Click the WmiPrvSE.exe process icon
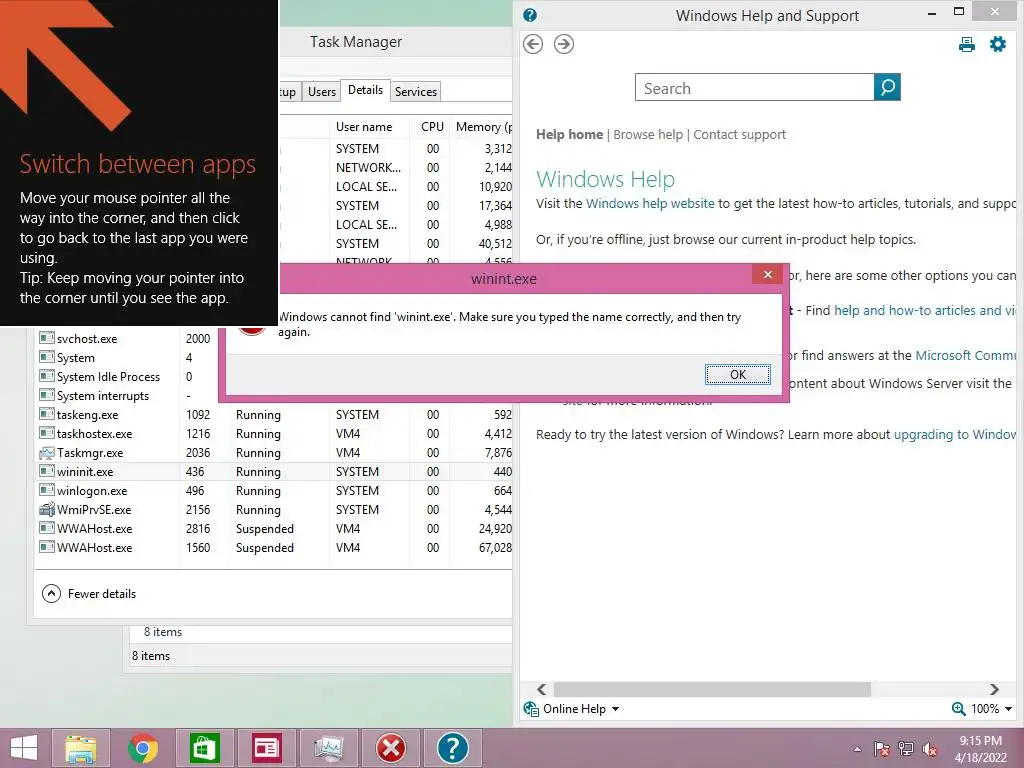1024x768 pixels. (46, 509)
